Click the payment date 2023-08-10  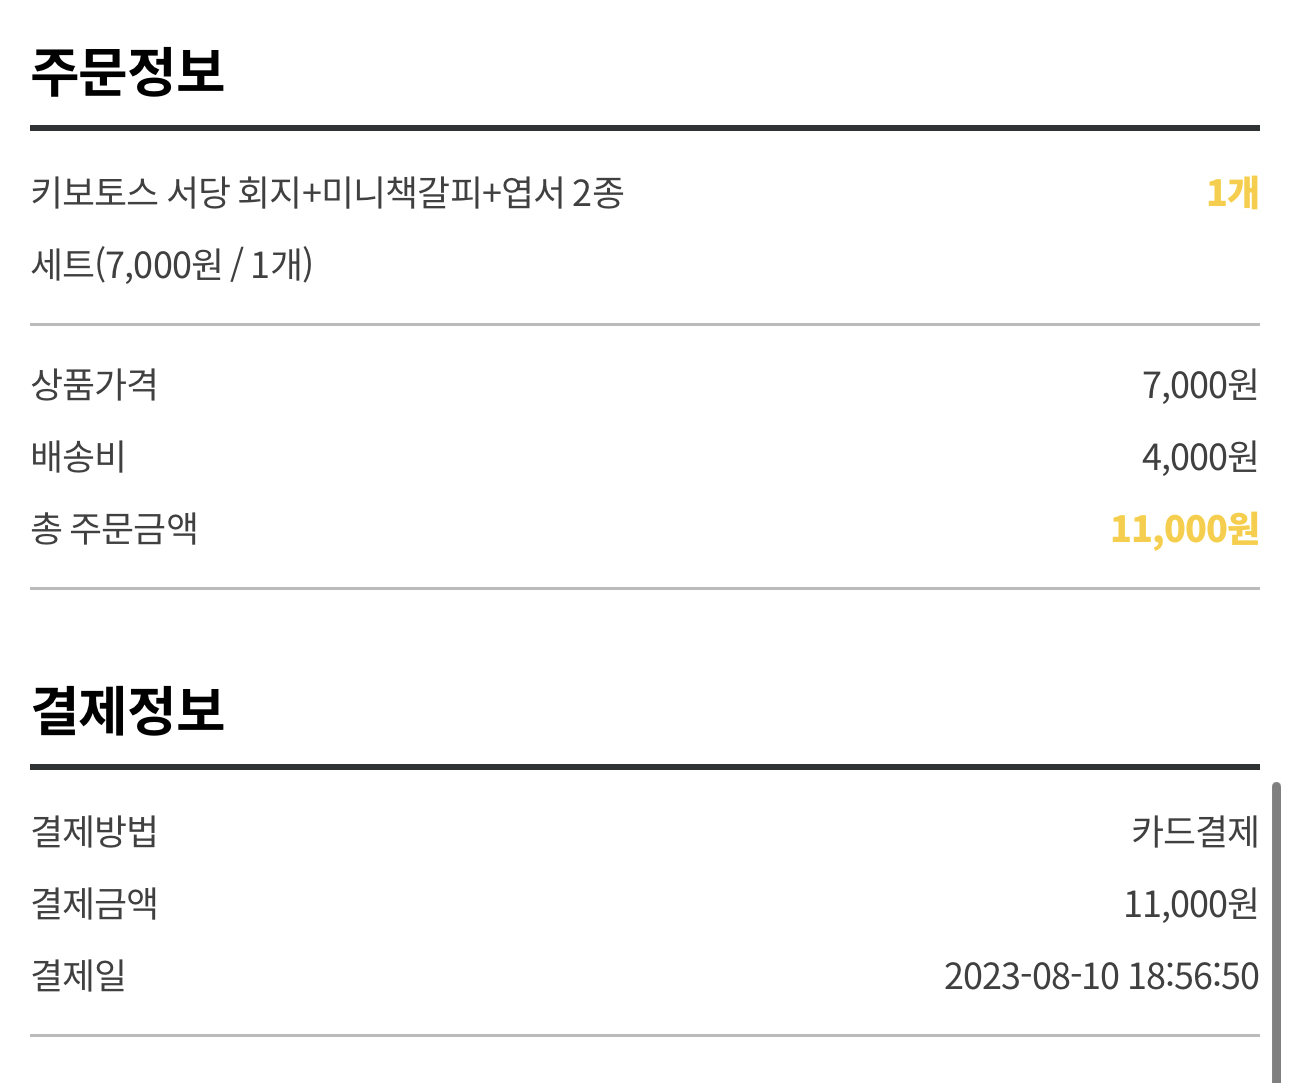pos(1031,976)
